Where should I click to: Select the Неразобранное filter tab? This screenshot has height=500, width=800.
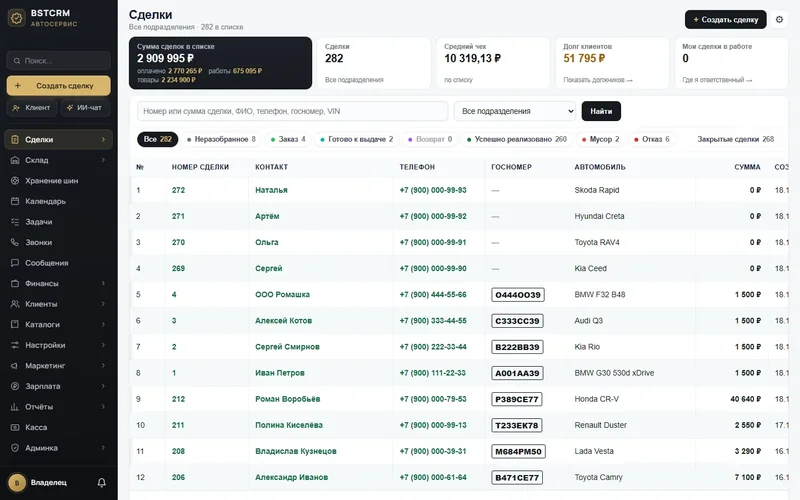221,139
